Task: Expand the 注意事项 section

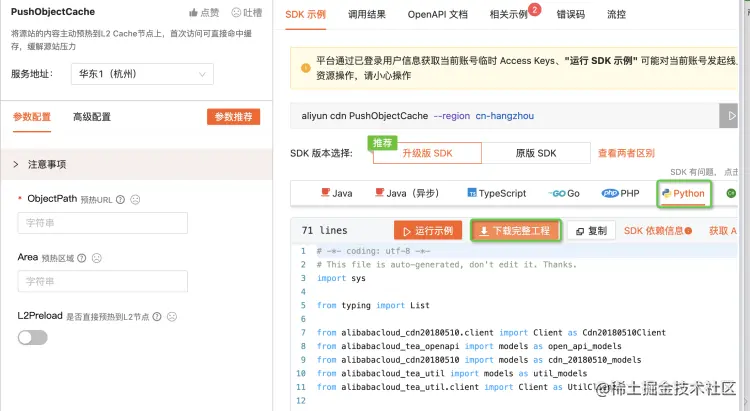Action: 136,165
